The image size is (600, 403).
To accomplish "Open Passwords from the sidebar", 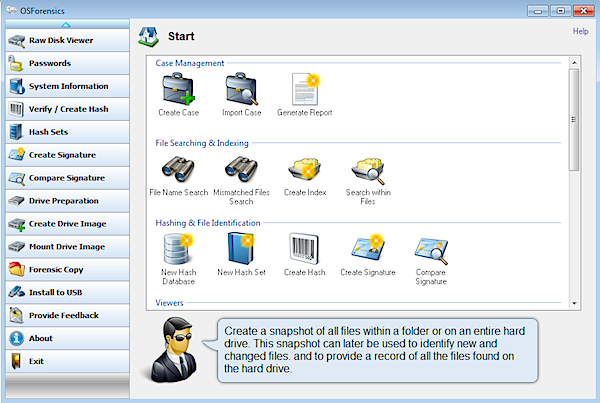I will 65,63.
